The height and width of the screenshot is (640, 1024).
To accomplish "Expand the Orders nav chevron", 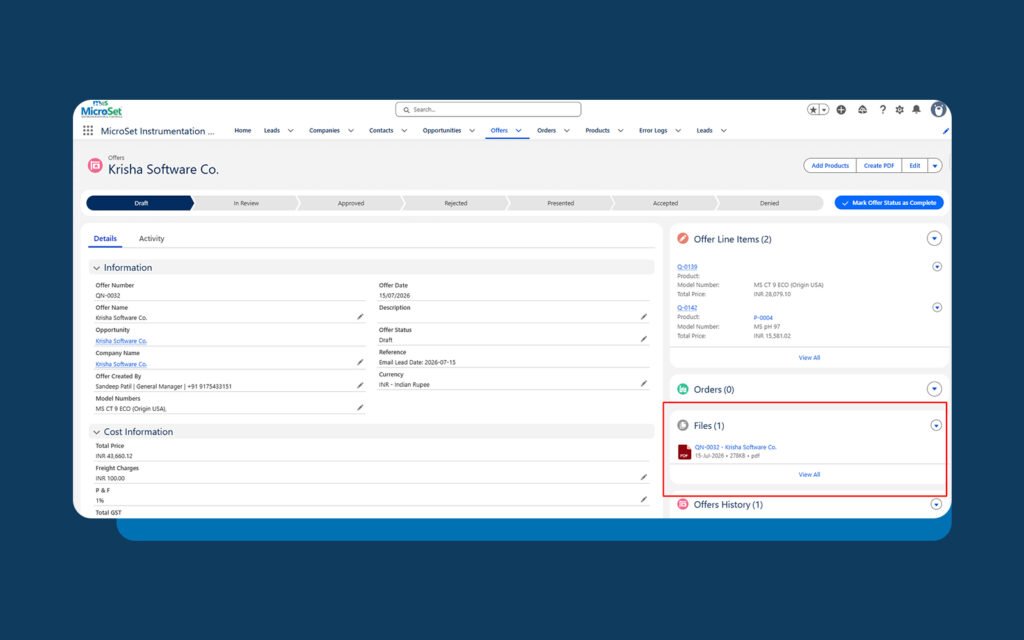I will [567, 131].
